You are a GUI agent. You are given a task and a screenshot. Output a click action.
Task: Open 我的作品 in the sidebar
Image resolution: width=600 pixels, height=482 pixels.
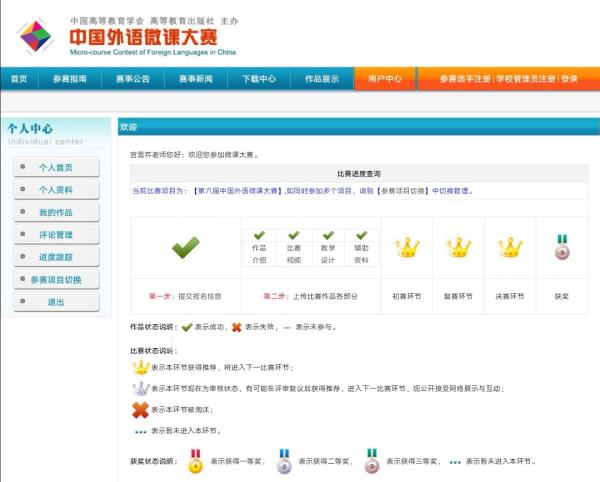point(56,213)
